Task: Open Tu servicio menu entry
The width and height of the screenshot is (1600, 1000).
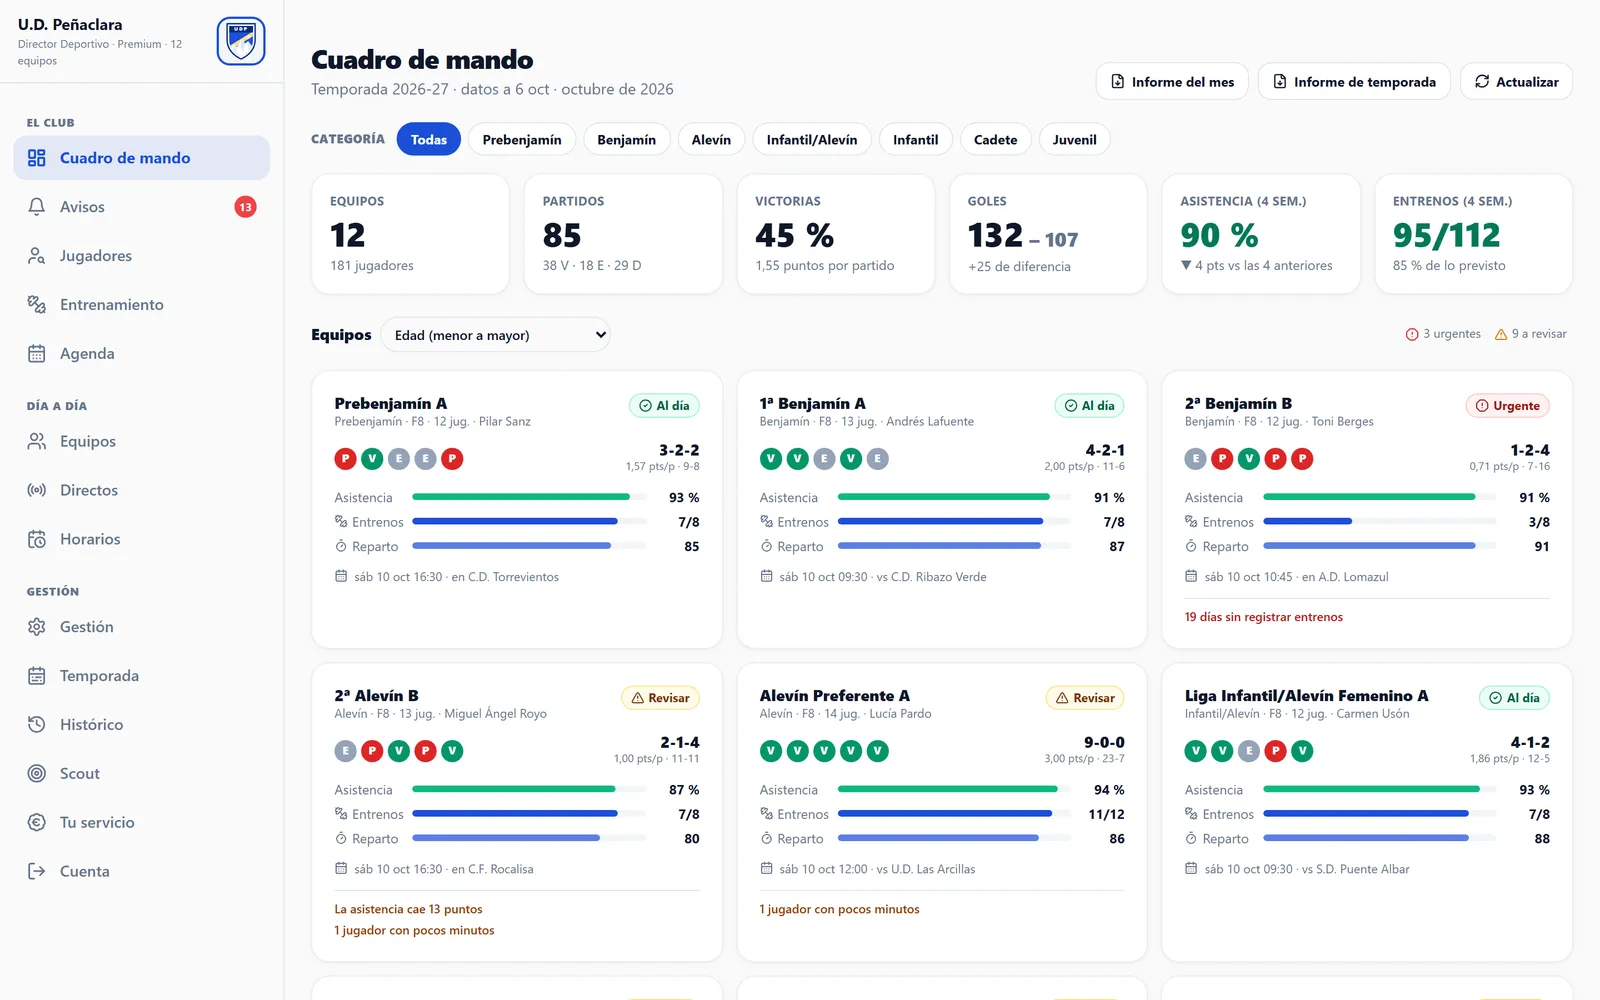Action: [142, 823]
